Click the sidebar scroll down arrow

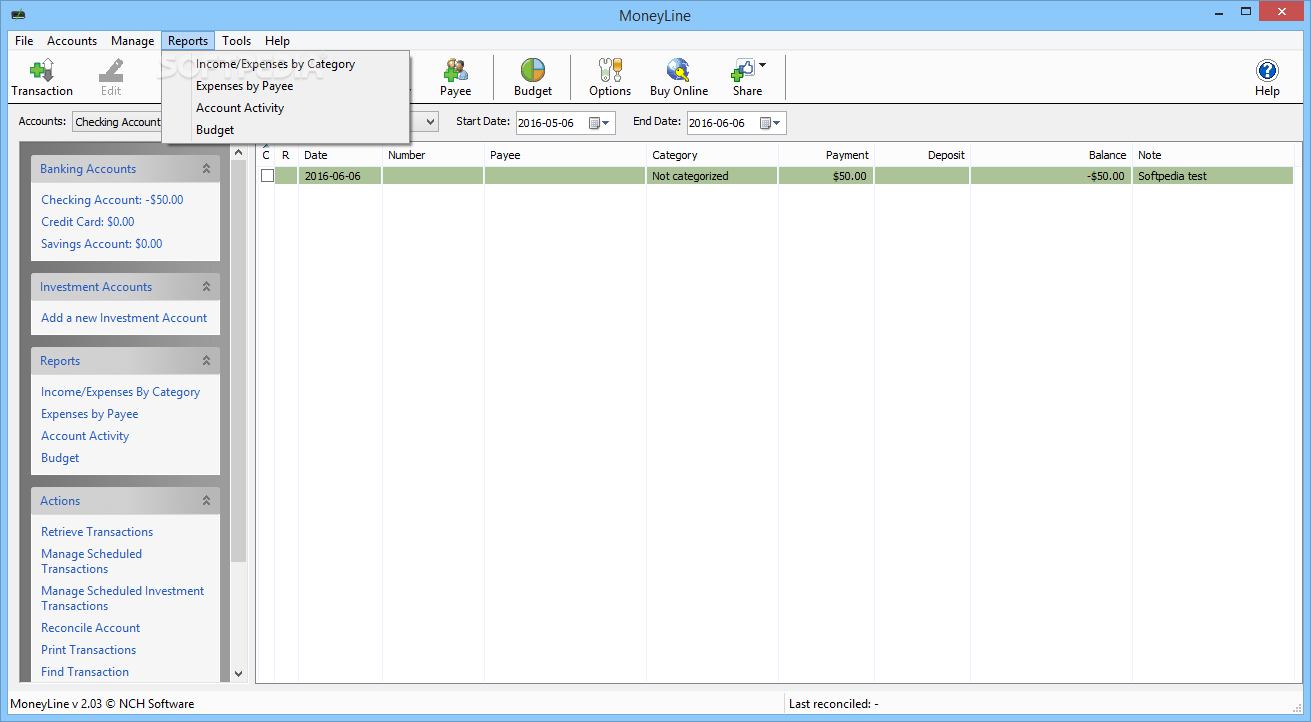pos(238,675)
